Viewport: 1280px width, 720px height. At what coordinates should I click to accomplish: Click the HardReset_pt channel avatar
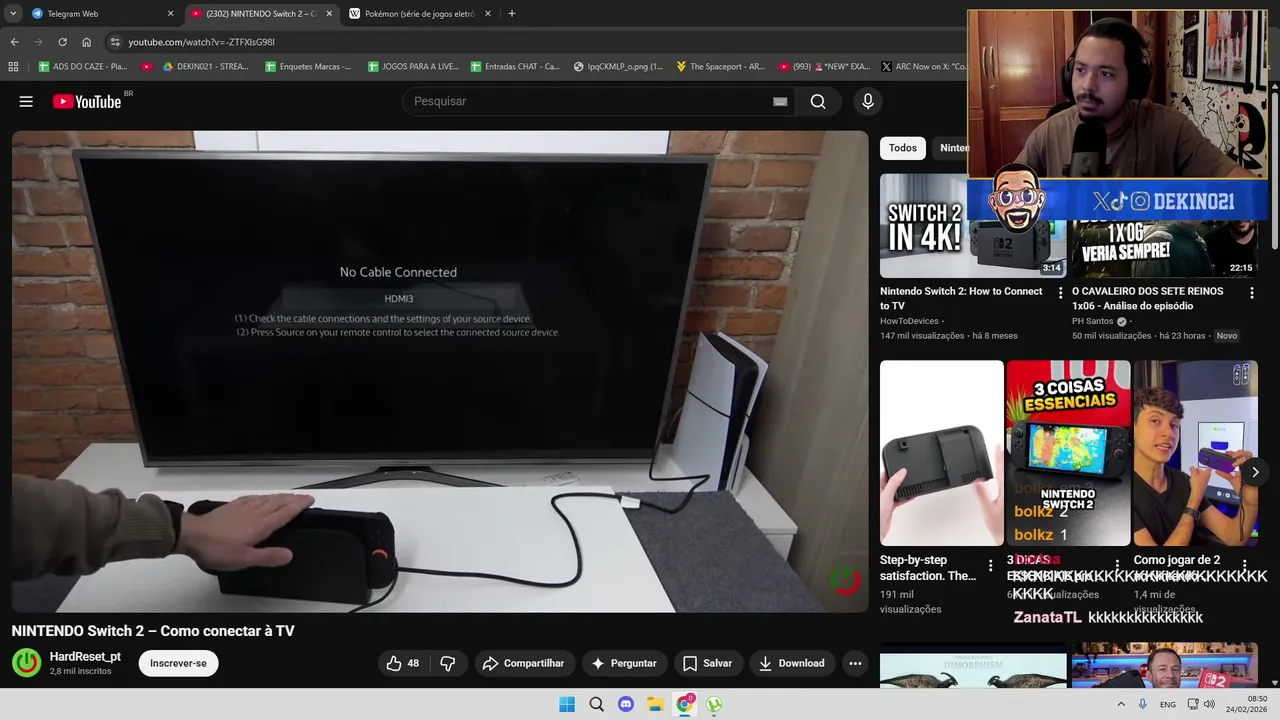[26, 663]
